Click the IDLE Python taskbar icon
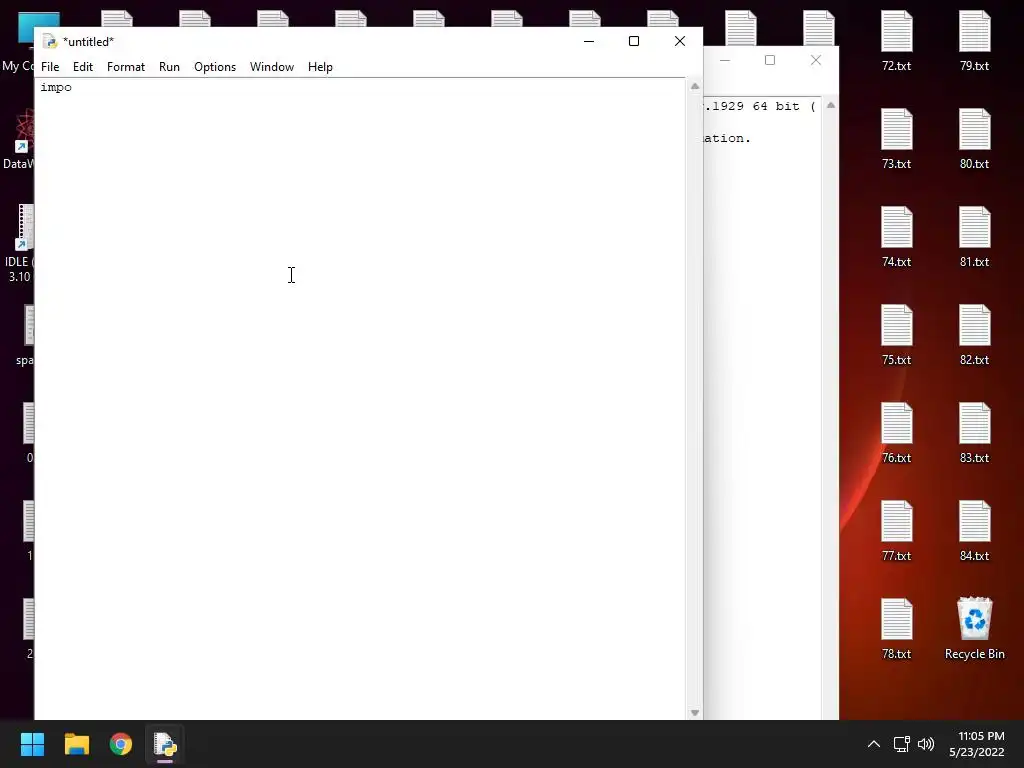Screen dimensions: 1024x768 (165, 744)
